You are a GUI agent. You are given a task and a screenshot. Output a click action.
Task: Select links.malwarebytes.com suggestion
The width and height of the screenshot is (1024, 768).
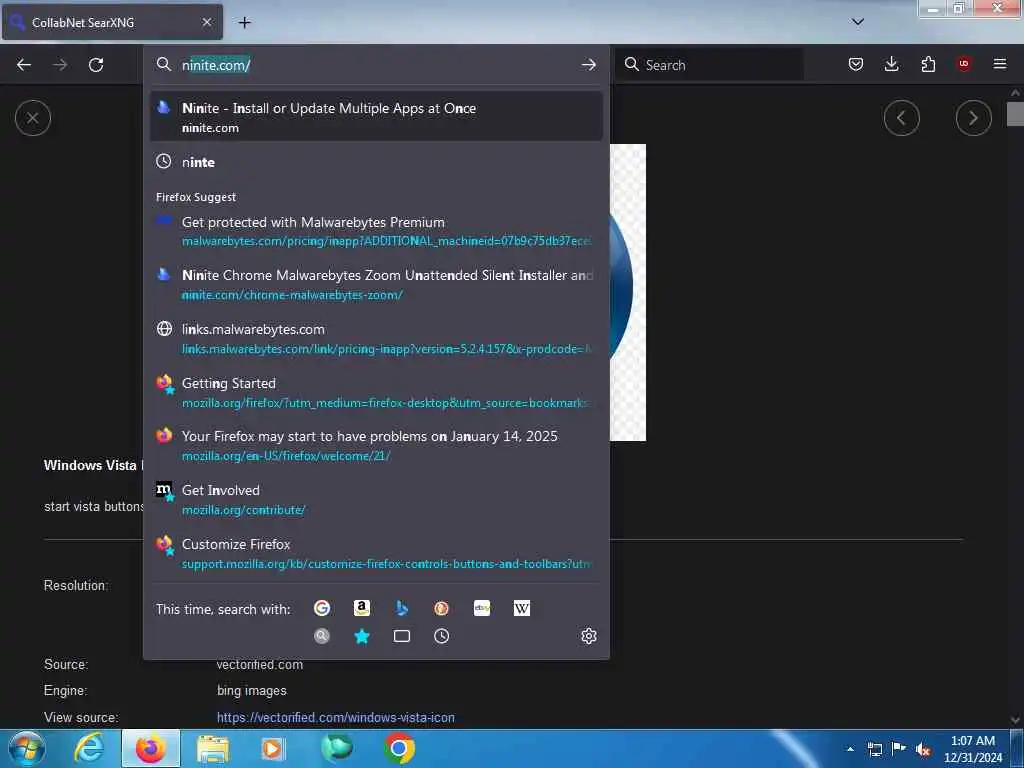[376, 338]
